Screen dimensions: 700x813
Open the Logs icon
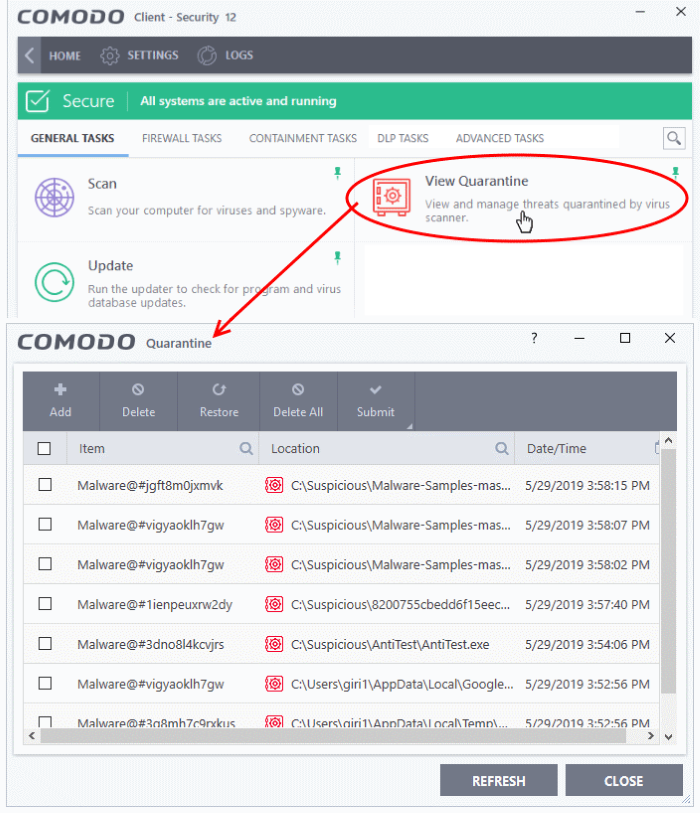pyautogui.click(x=207, y=55)
